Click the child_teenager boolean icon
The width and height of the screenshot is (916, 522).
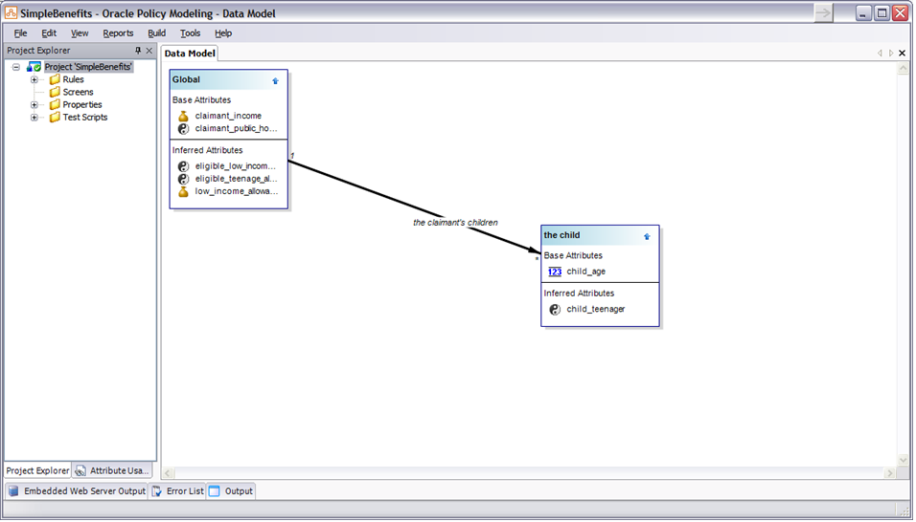[555, 309]
